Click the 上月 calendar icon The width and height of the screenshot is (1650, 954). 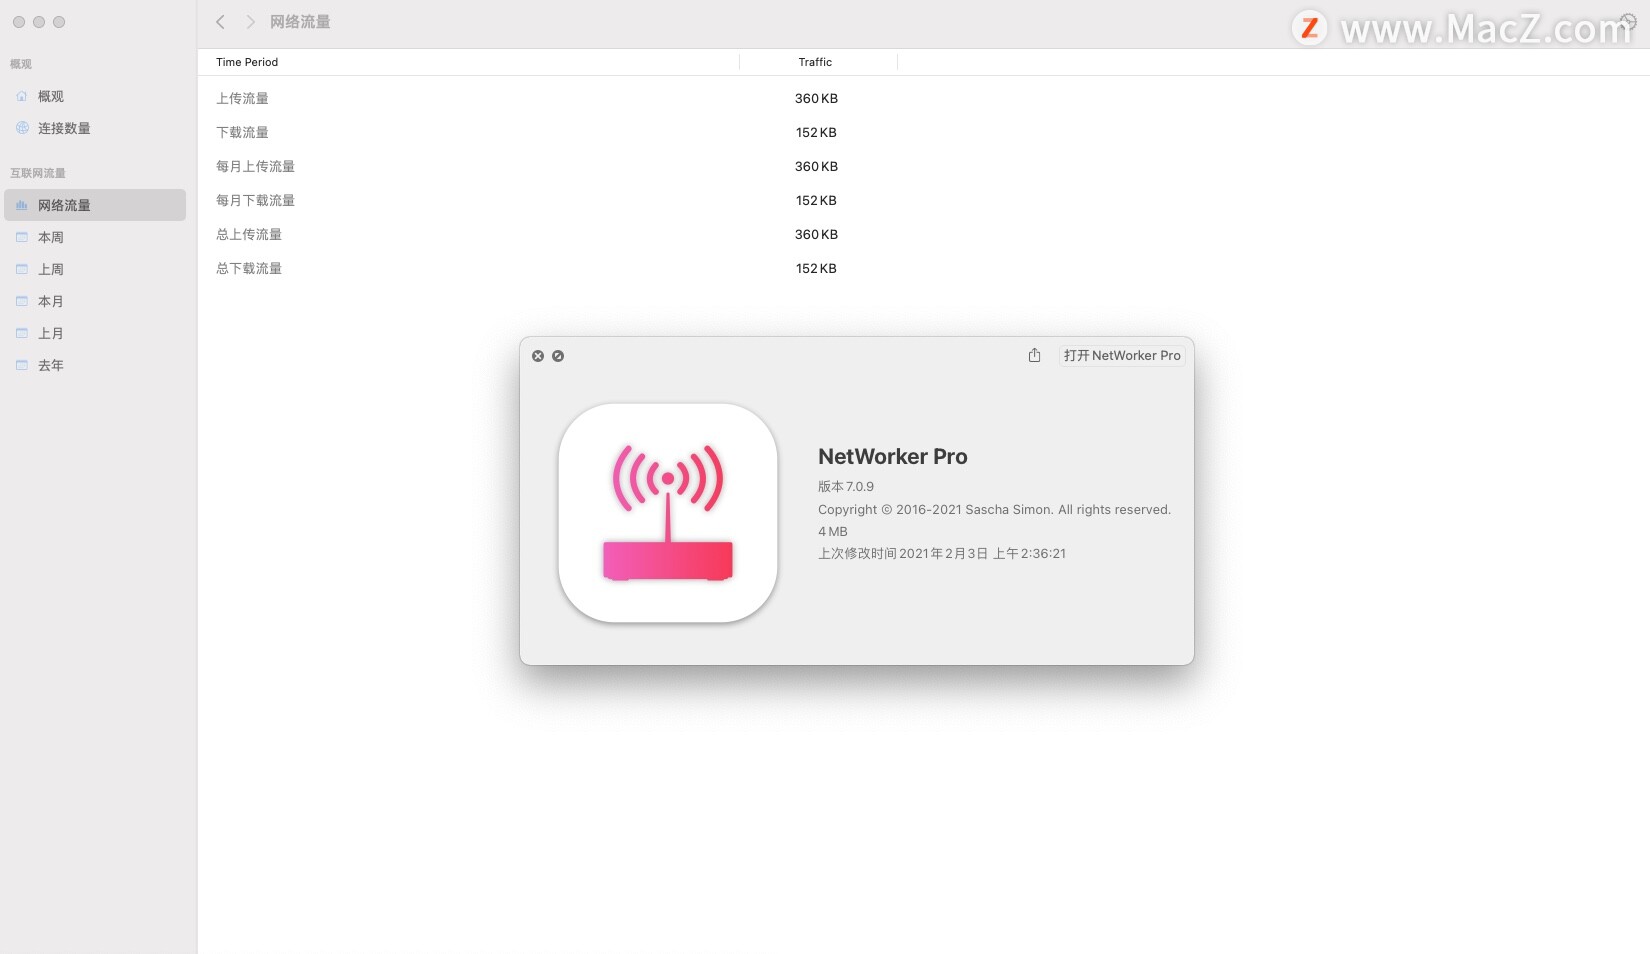[x=22, y=333]
